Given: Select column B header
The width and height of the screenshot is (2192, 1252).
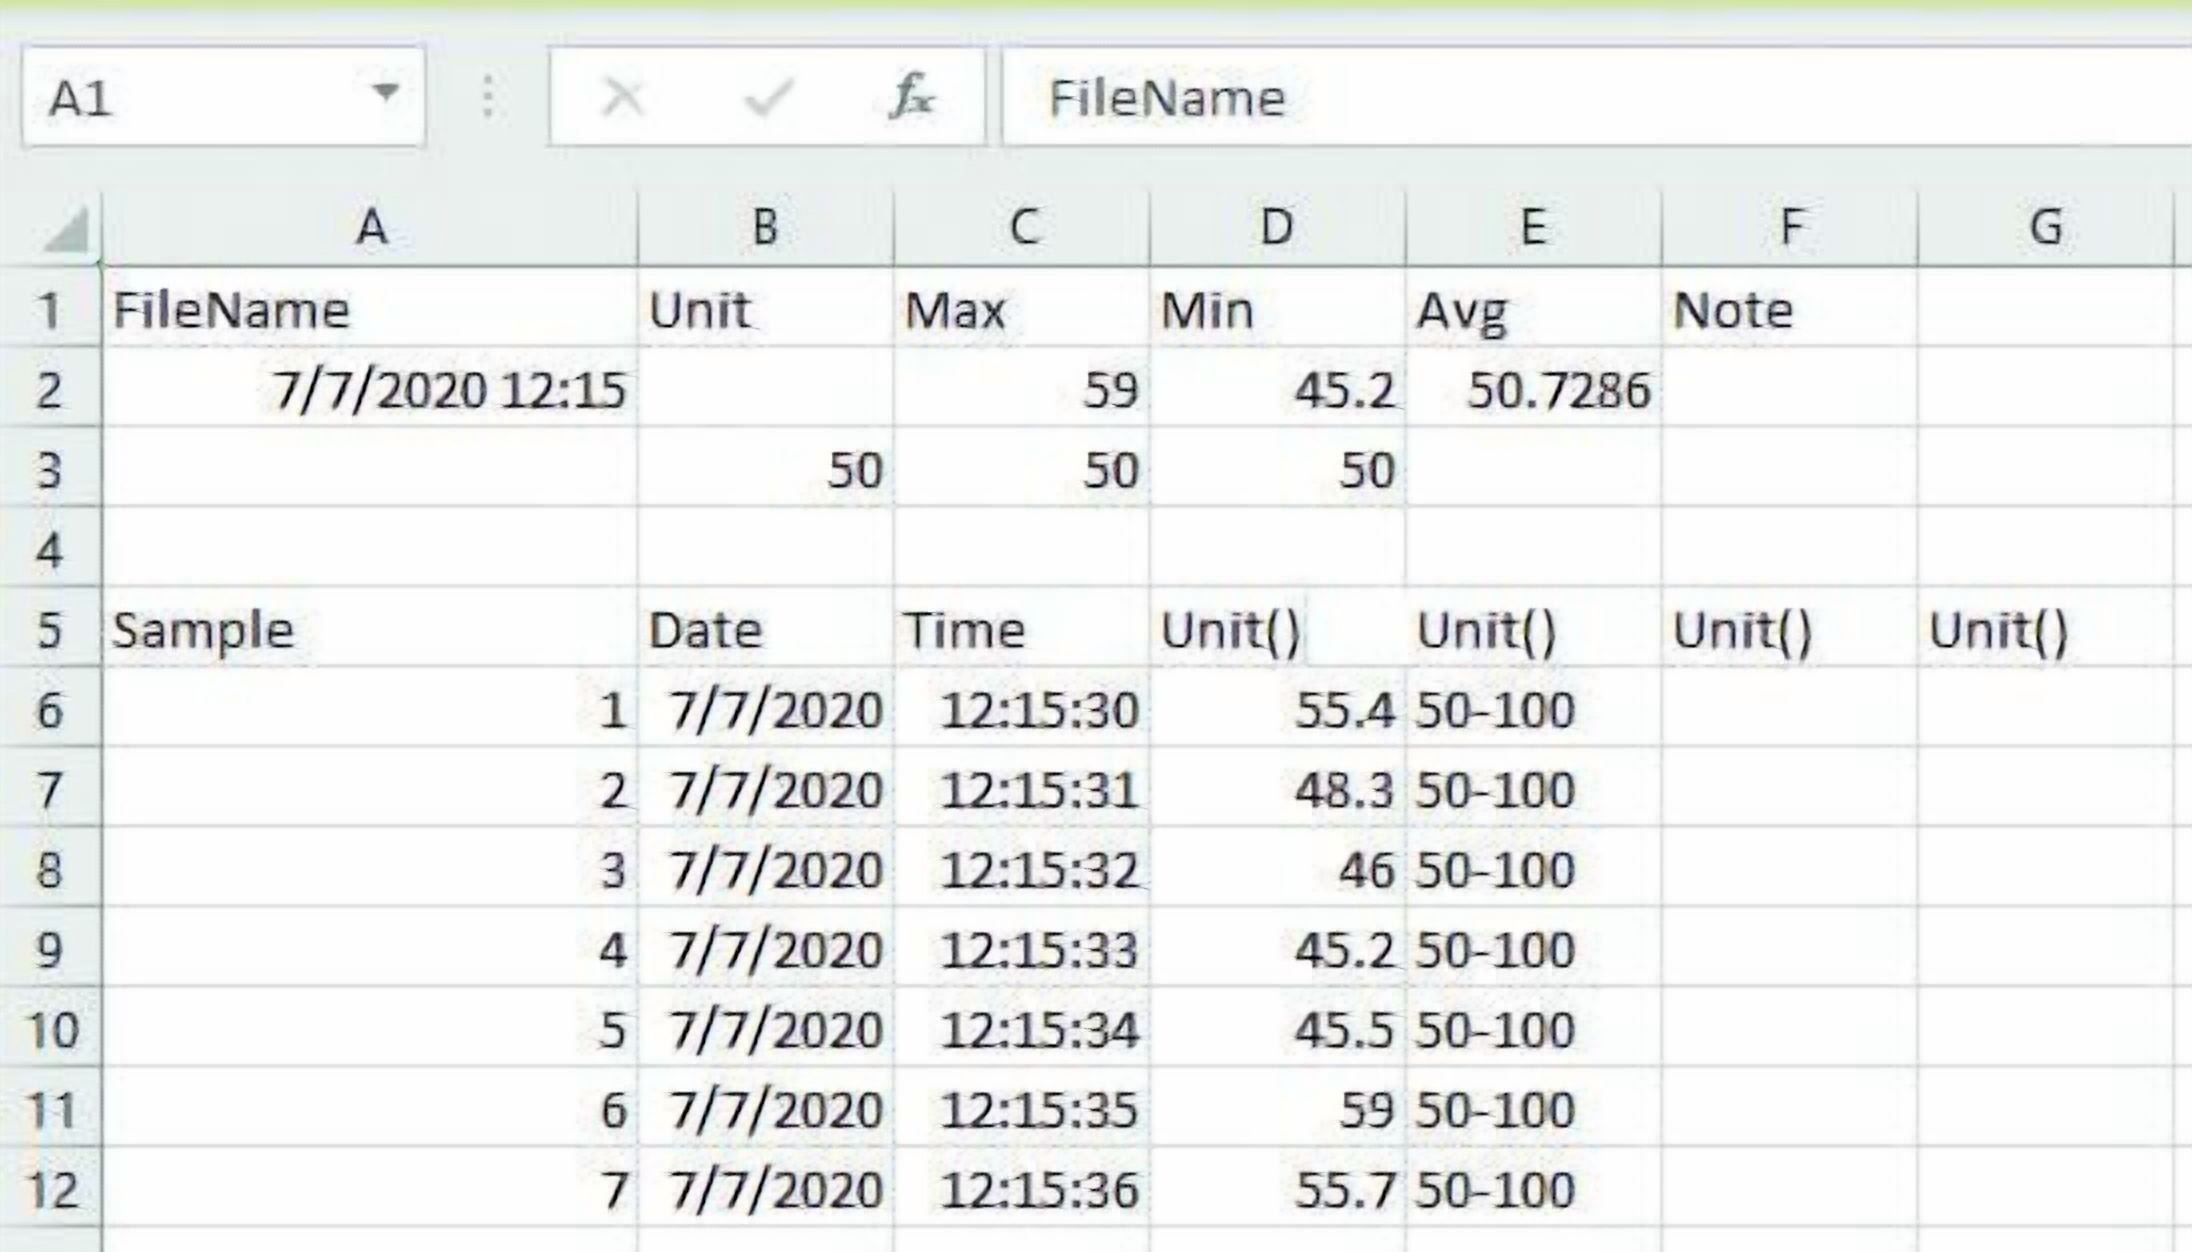Looking at the screenshot, I should (x=765, y=228).
